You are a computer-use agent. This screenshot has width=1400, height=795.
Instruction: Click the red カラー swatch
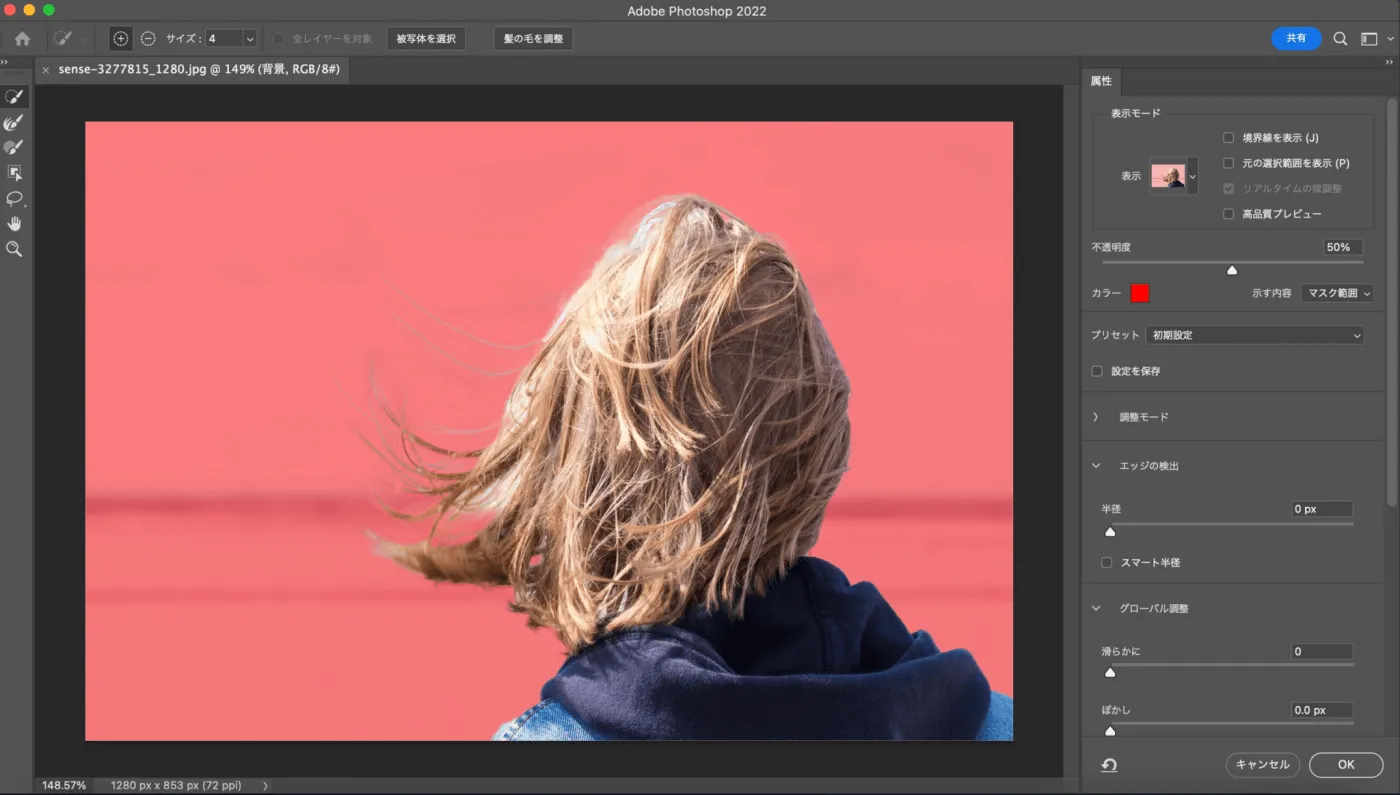click(x=1140, y=293)
